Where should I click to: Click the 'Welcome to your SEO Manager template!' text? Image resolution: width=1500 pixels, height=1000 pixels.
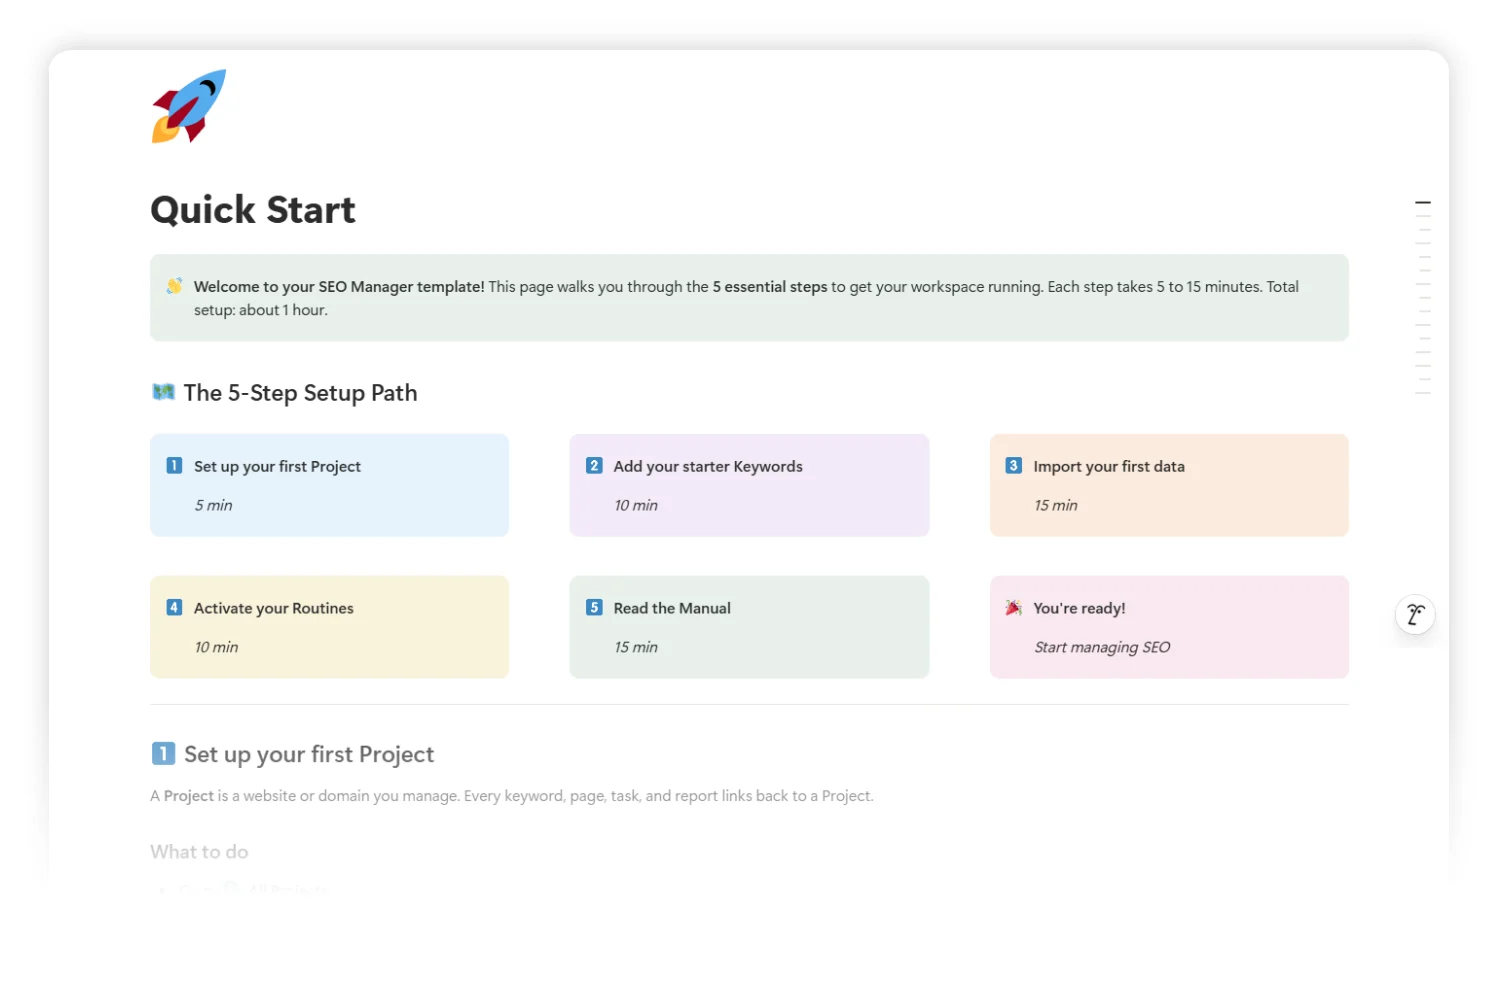point(339,287)
